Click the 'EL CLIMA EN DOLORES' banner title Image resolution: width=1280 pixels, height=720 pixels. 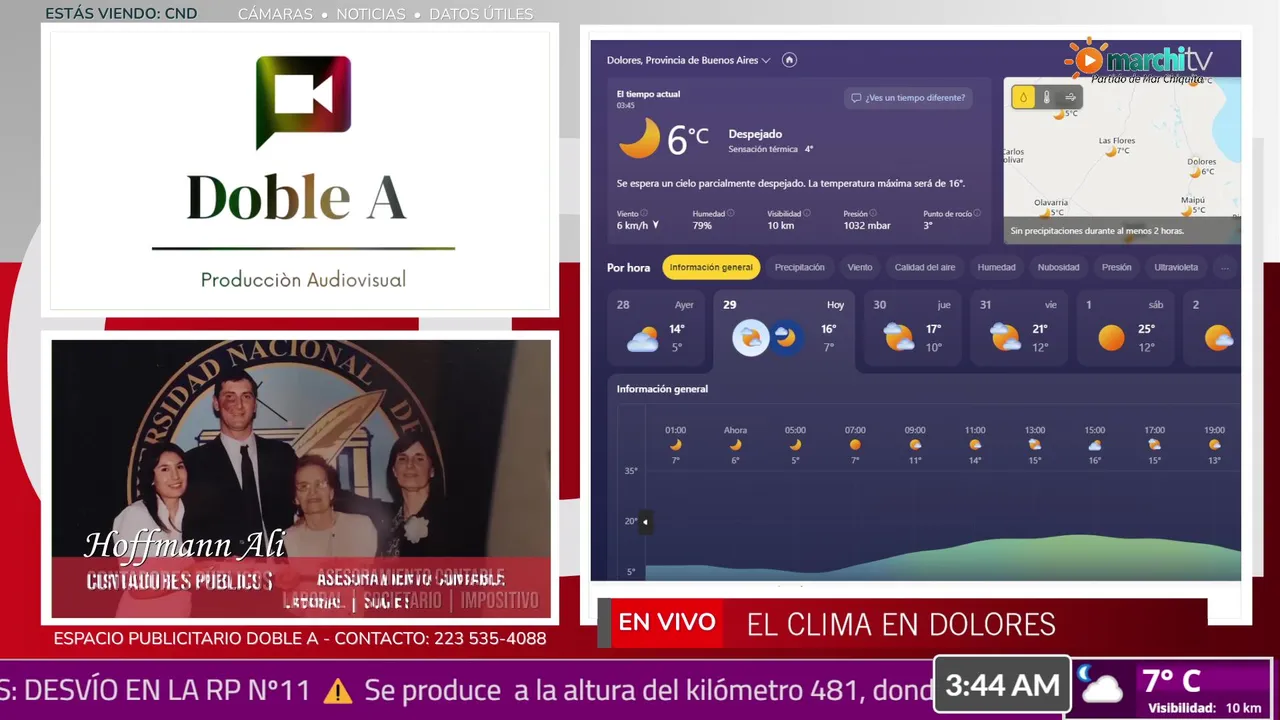(x=901, y=624)
